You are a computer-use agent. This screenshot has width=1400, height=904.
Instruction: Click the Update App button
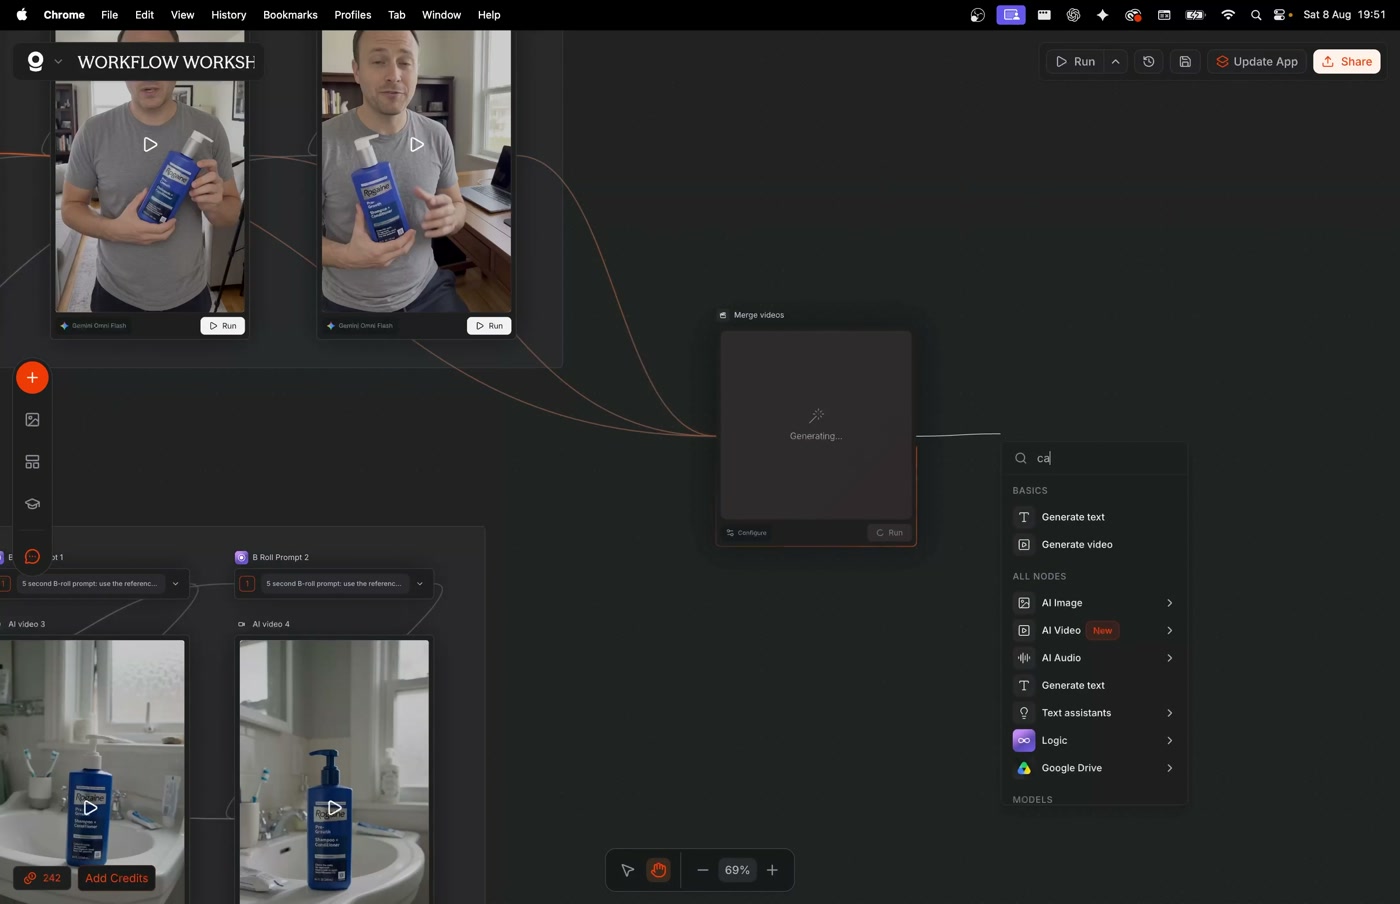coord(1257,62)
